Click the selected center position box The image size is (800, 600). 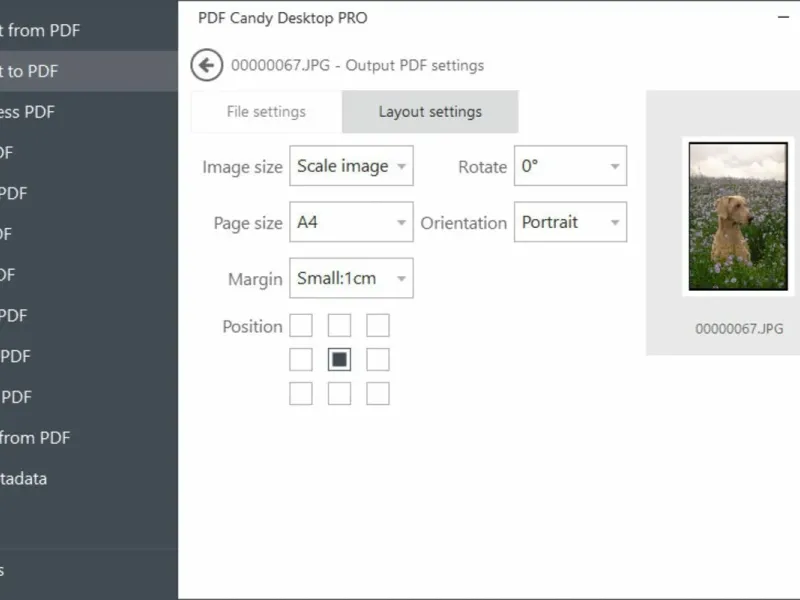[x=339, y=360]
